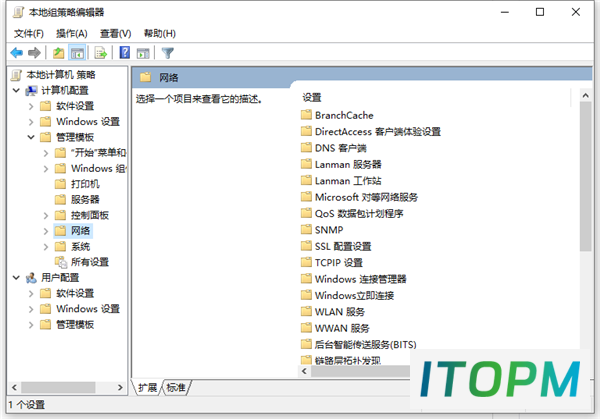
Task: Open the 查看(V) menu
Action: coord(116,34)
